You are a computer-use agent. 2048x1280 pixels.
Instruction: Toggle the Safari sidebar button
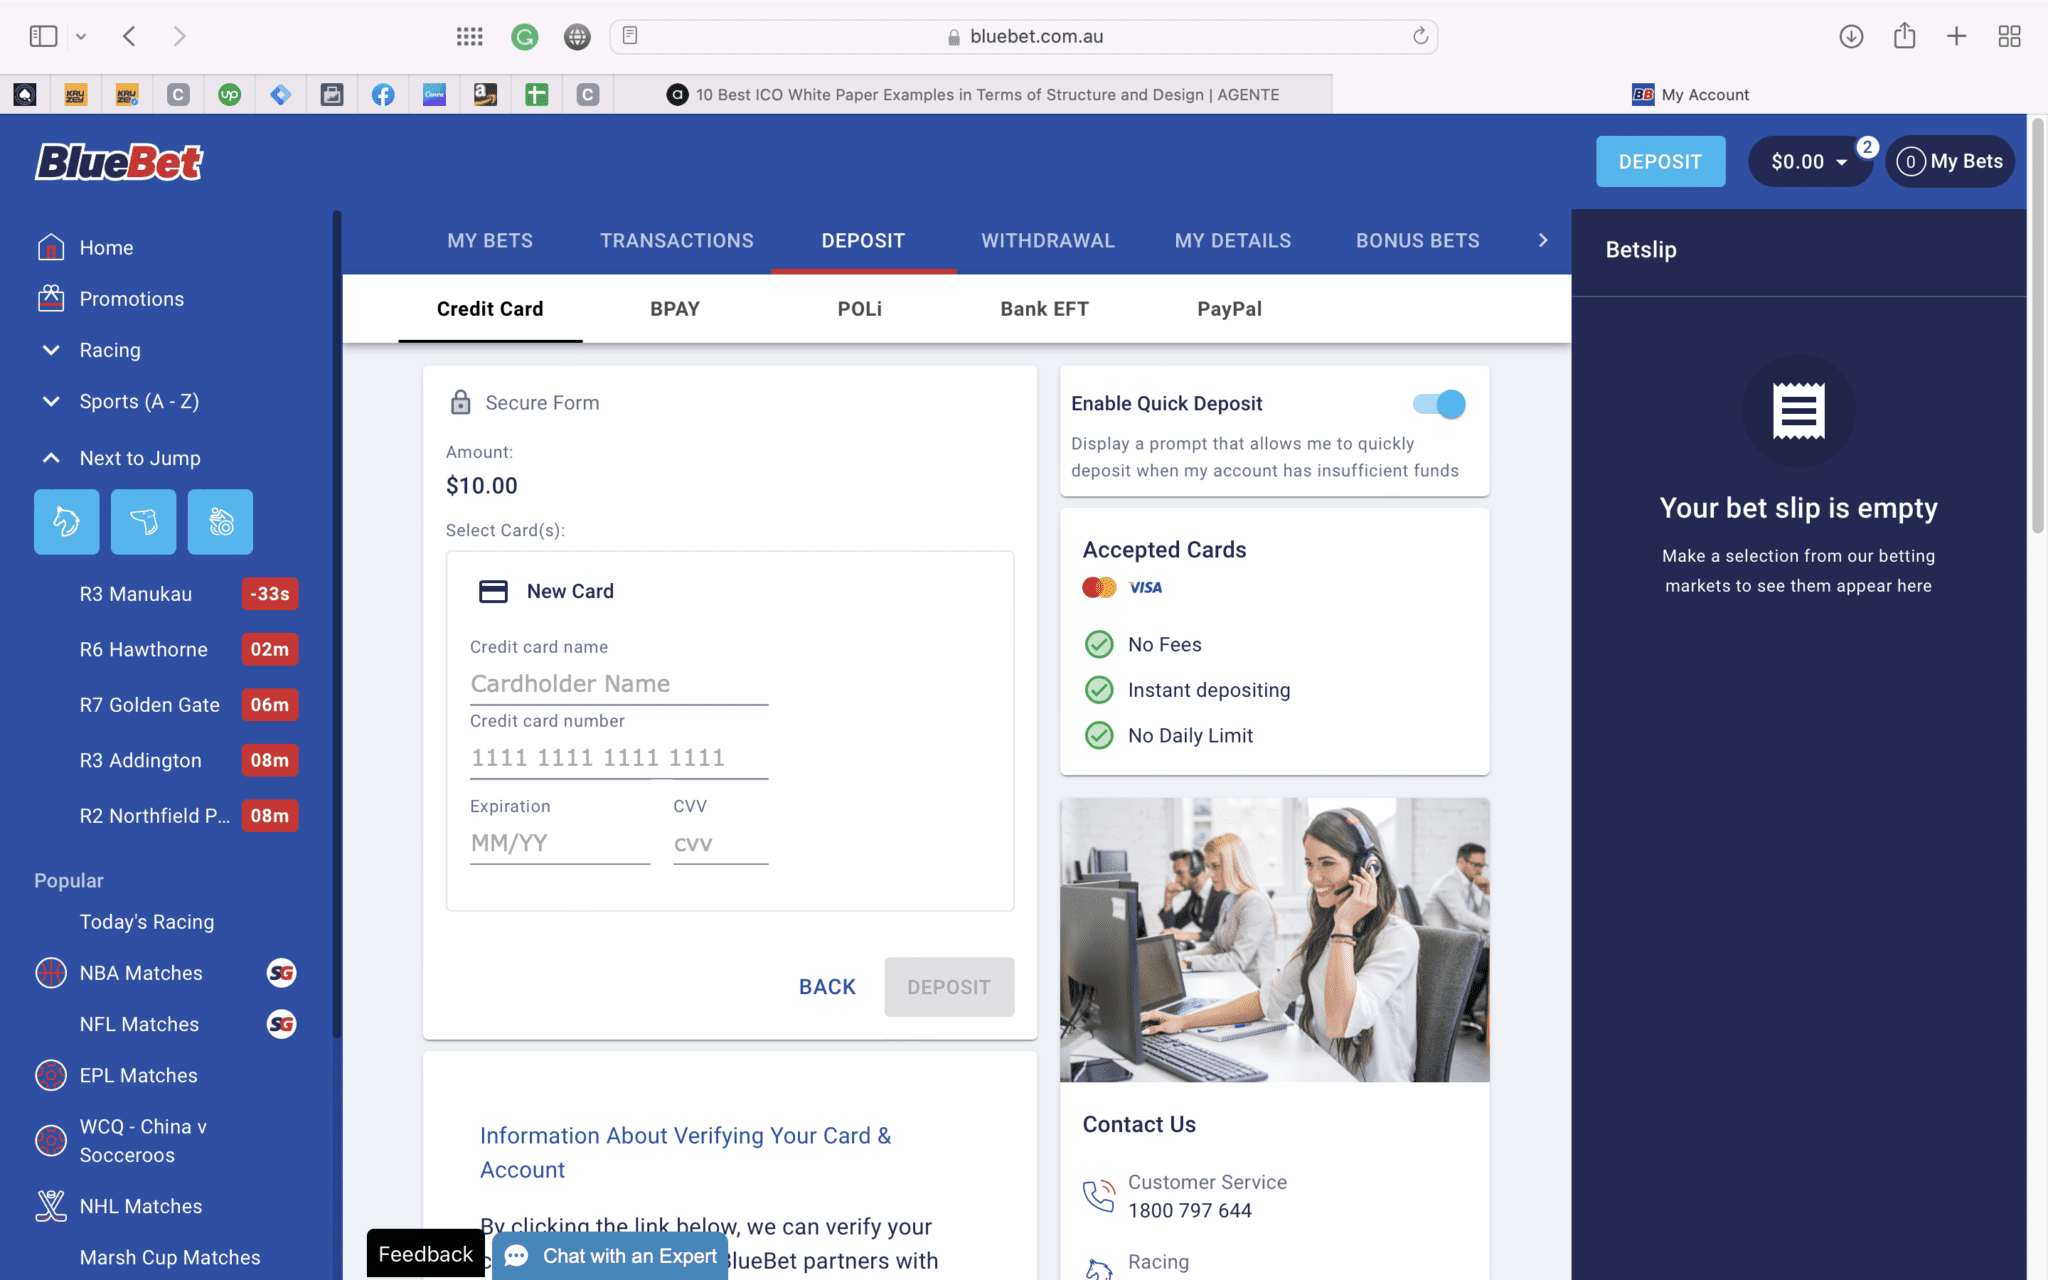(x=43, y=36)
